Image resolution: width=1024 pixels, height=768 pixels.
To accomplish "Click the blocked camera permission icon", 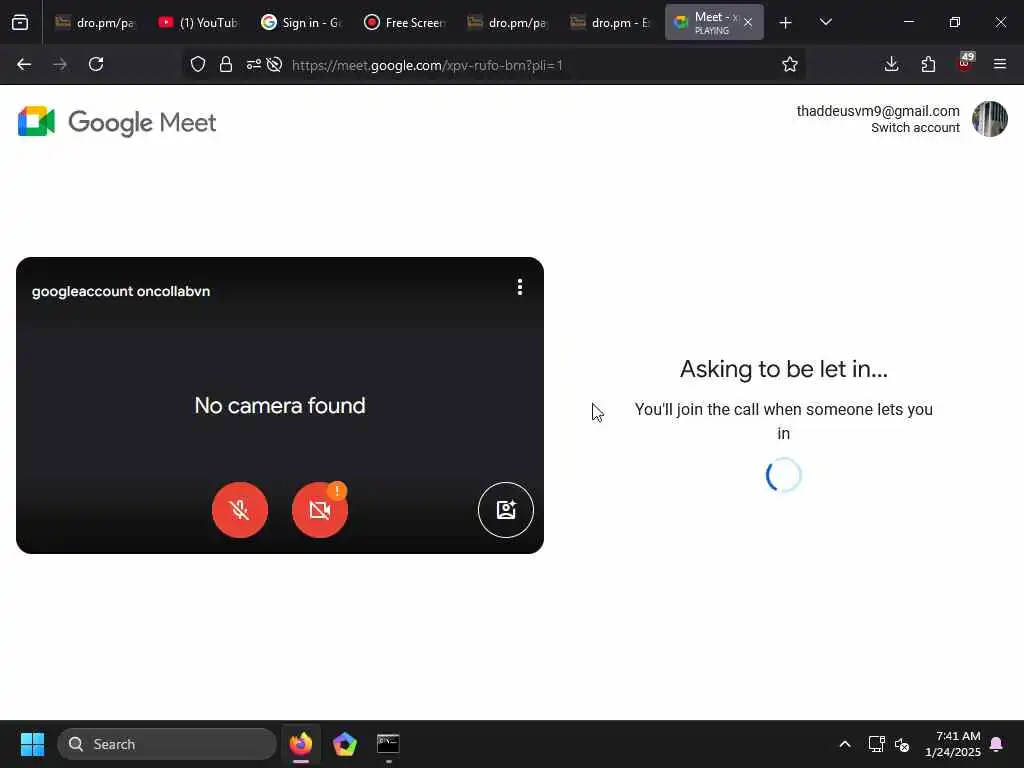I will (x=275, y=65).
